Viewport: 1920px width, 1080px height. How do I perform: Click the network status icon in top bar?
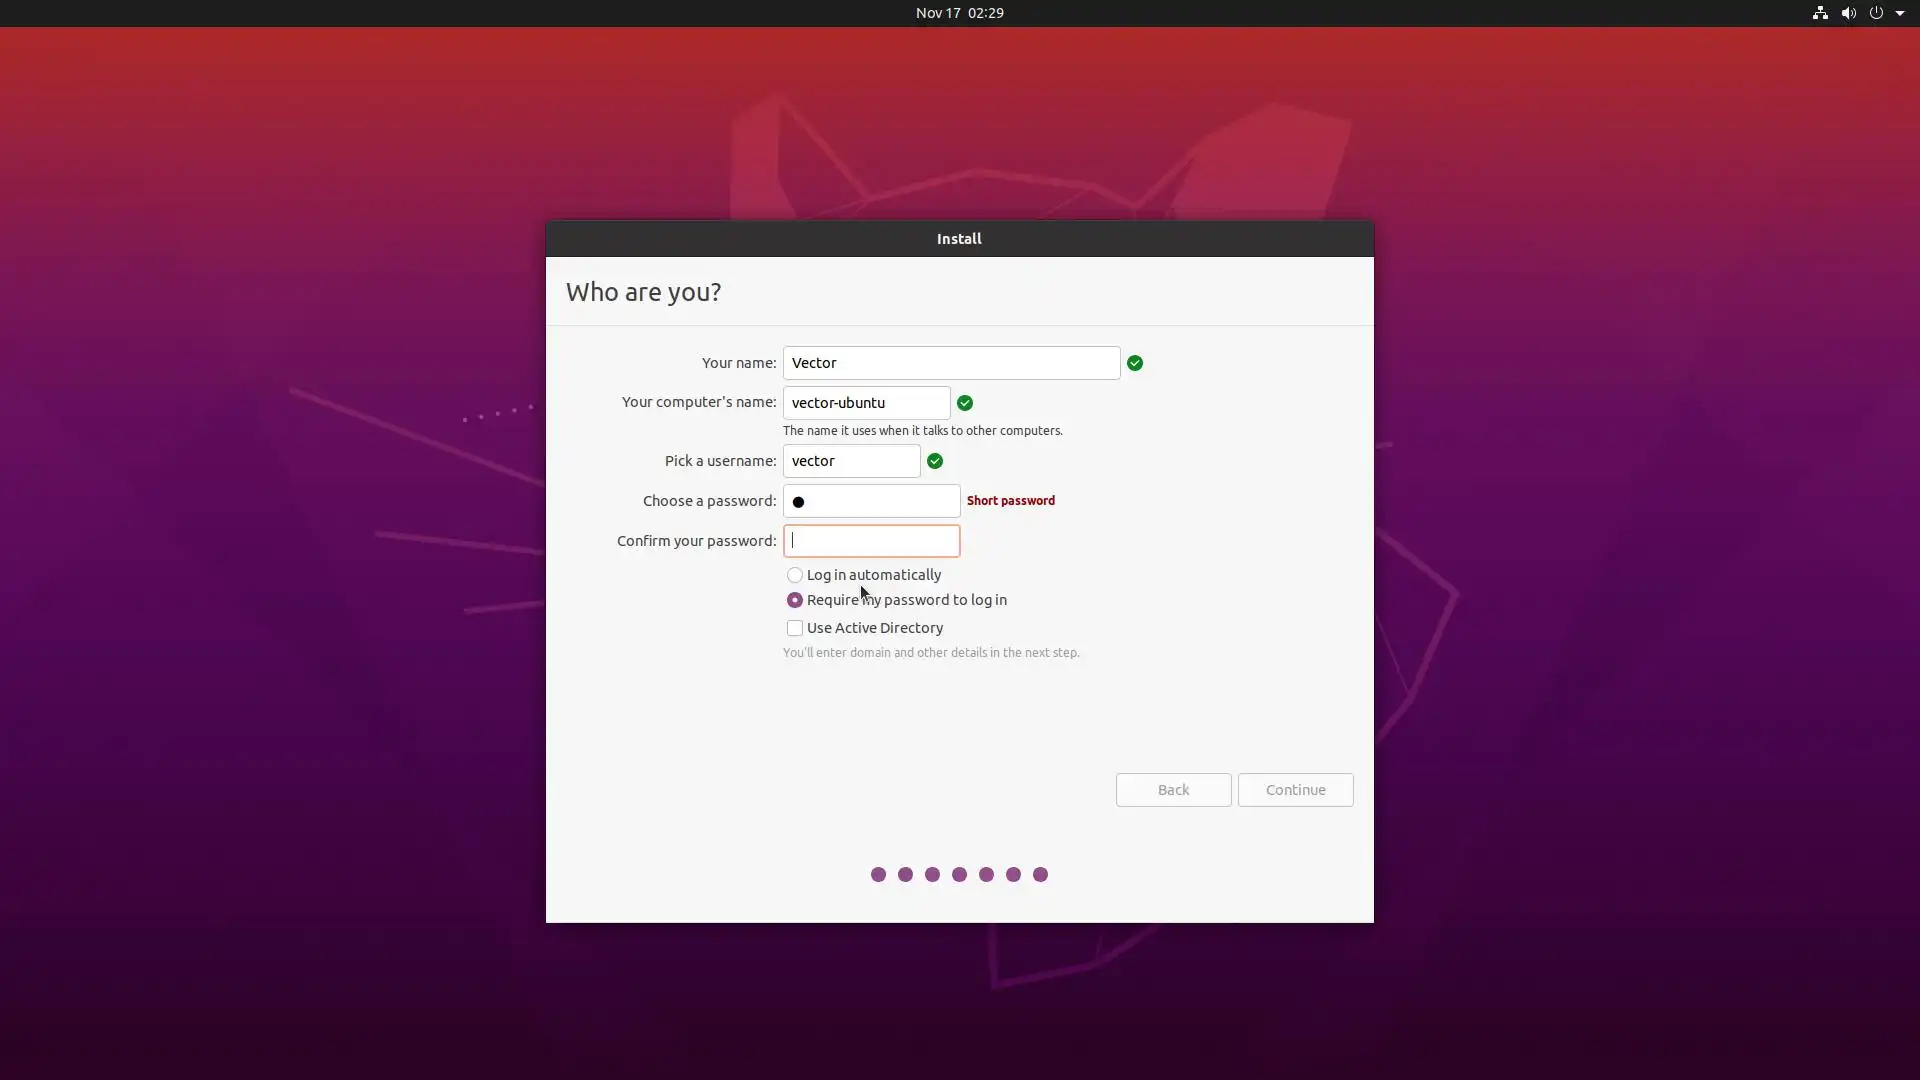(1820, 13)
